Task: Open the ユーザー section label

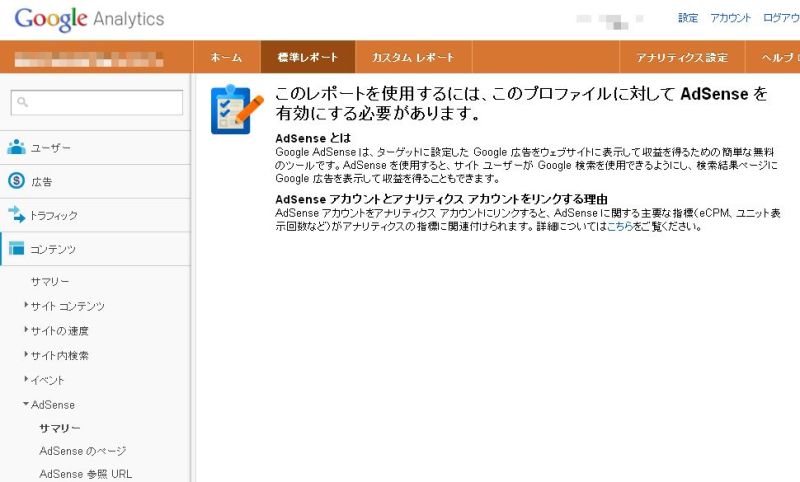Action: [51, 148]
